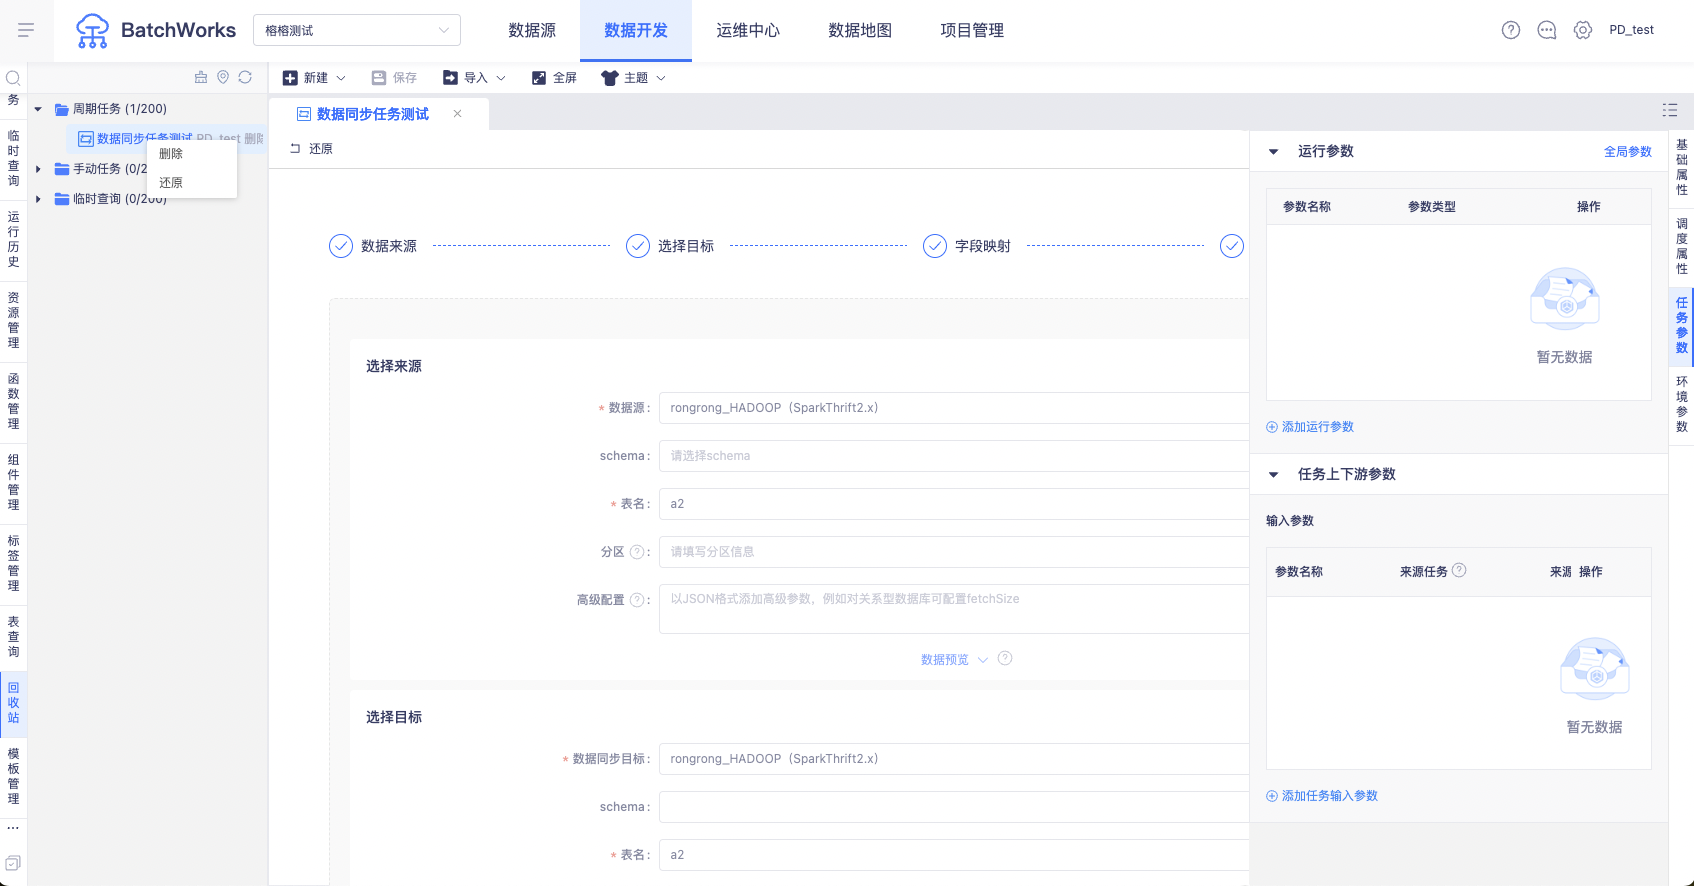Click the 来源任务 help question icon
Viewport: 1694px width, 886px height.
click(1459, 570)
